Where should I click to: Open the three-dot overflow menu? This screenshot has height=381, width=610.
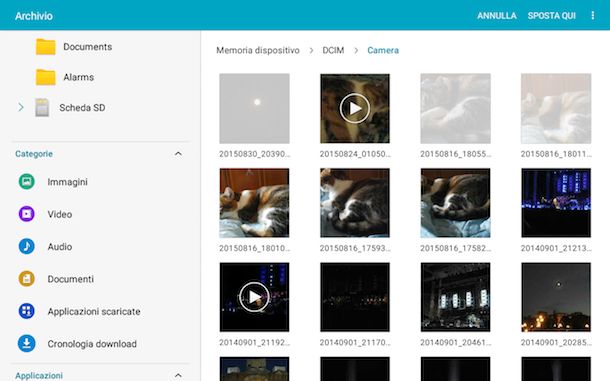coord(592,16)
